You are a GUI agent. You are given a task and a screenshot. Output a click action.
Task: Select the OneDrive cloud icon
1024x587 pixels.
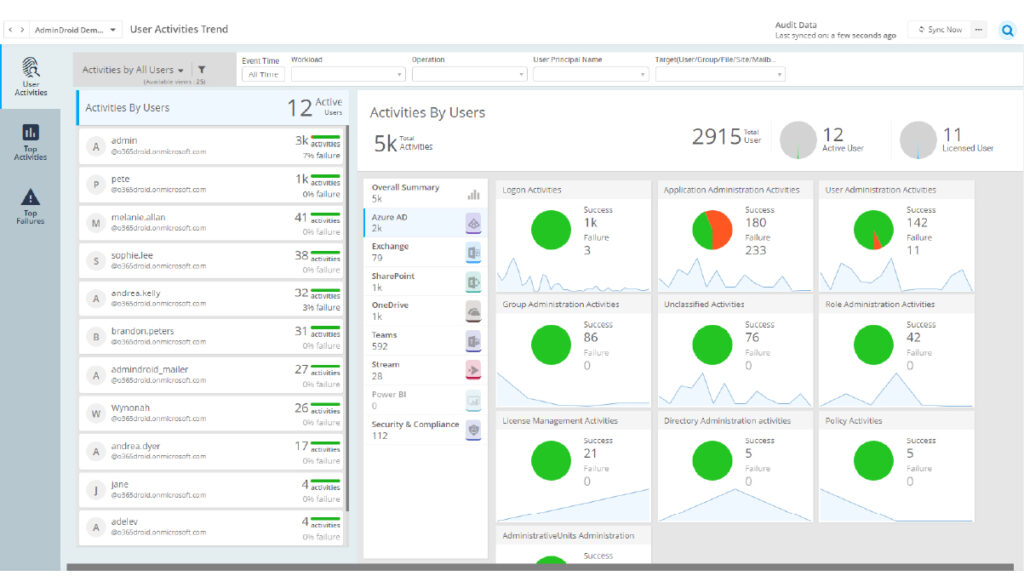tap(474, 312)
